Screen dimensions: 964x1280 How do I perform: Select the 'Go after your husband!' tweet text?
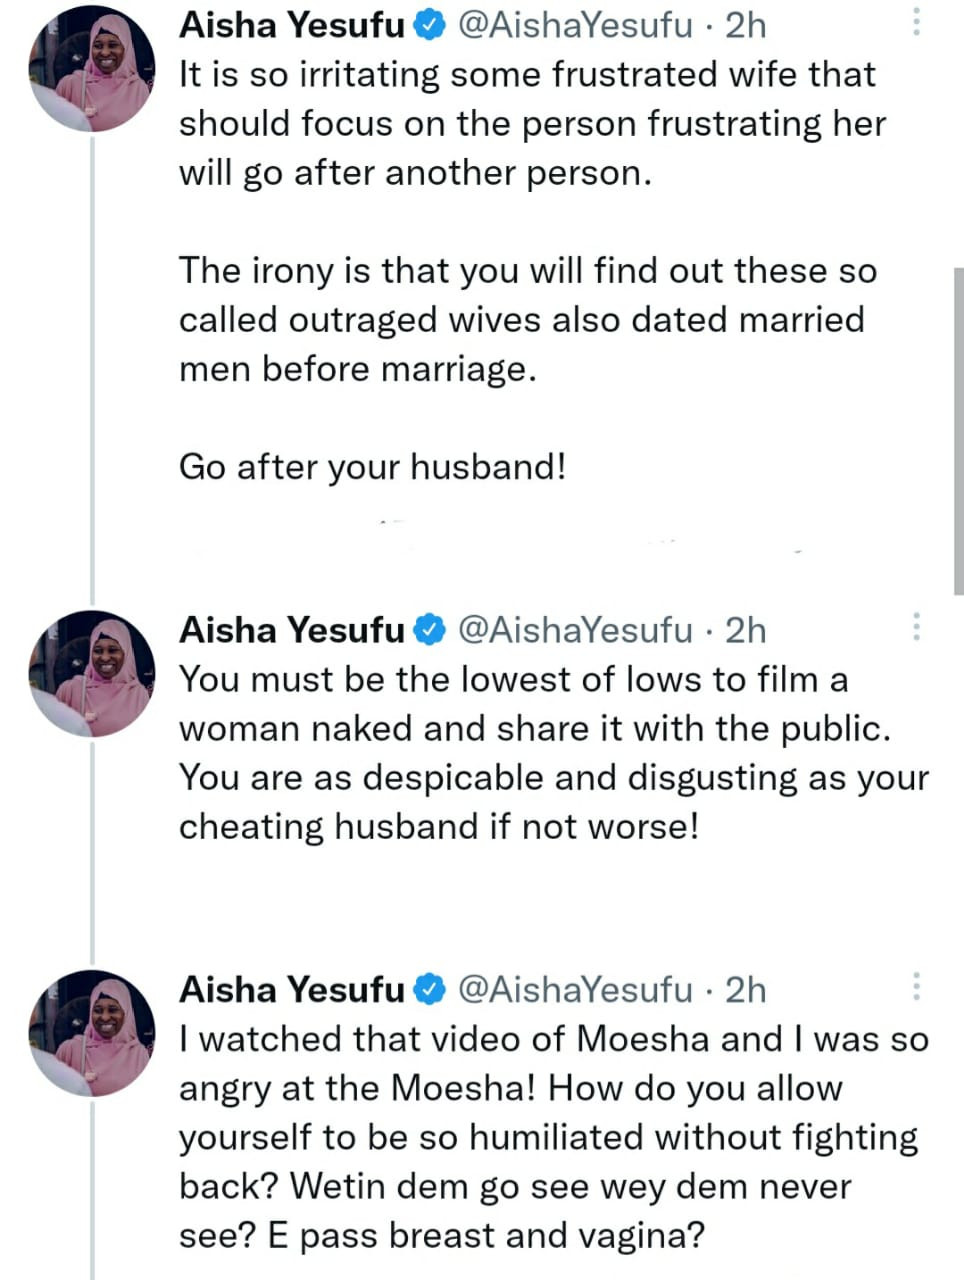tap(373, 466)
